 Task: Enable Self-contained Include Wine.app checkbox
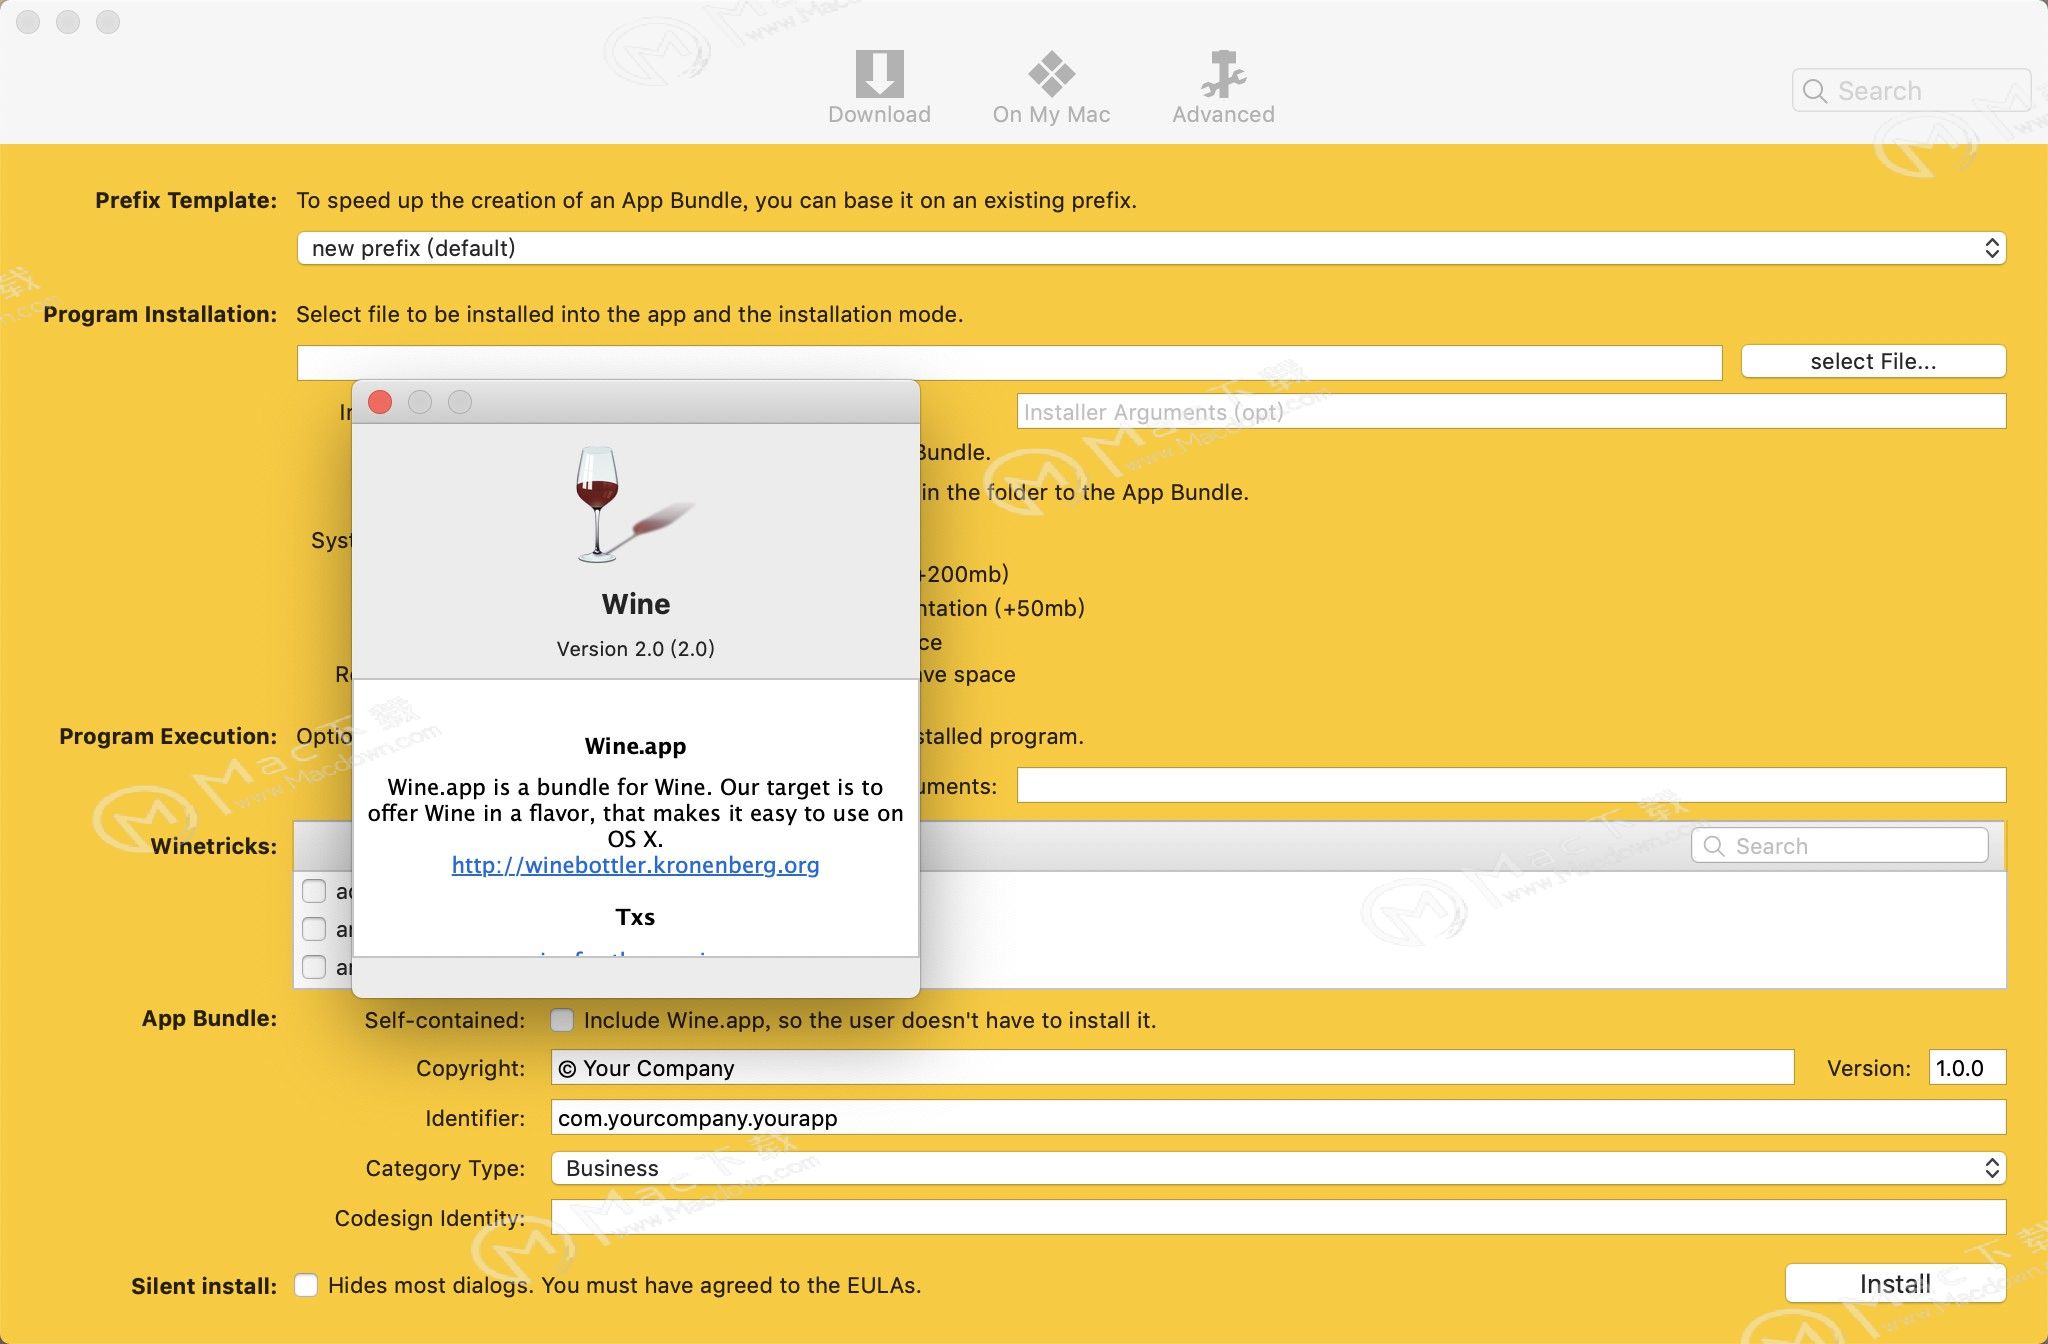(x=562, y=1020)
